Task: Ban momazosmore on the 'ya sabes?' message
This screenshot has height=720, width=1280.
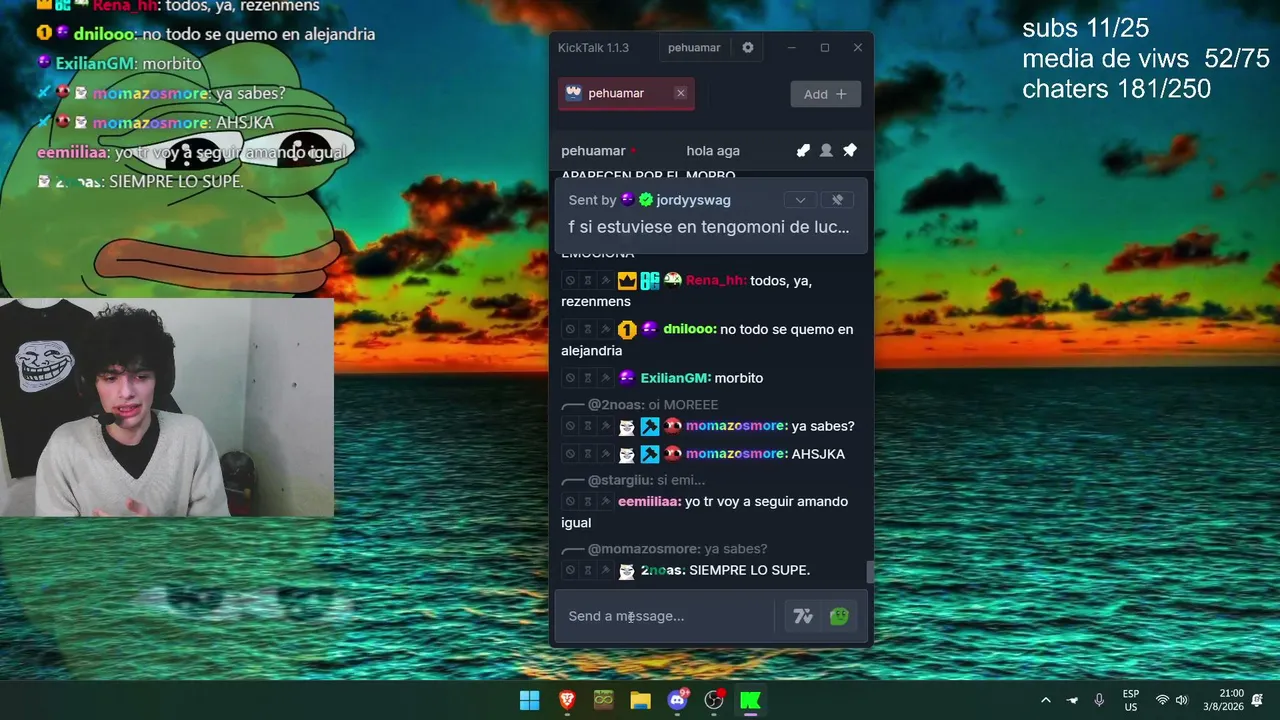Action: (x=570, y=426)
